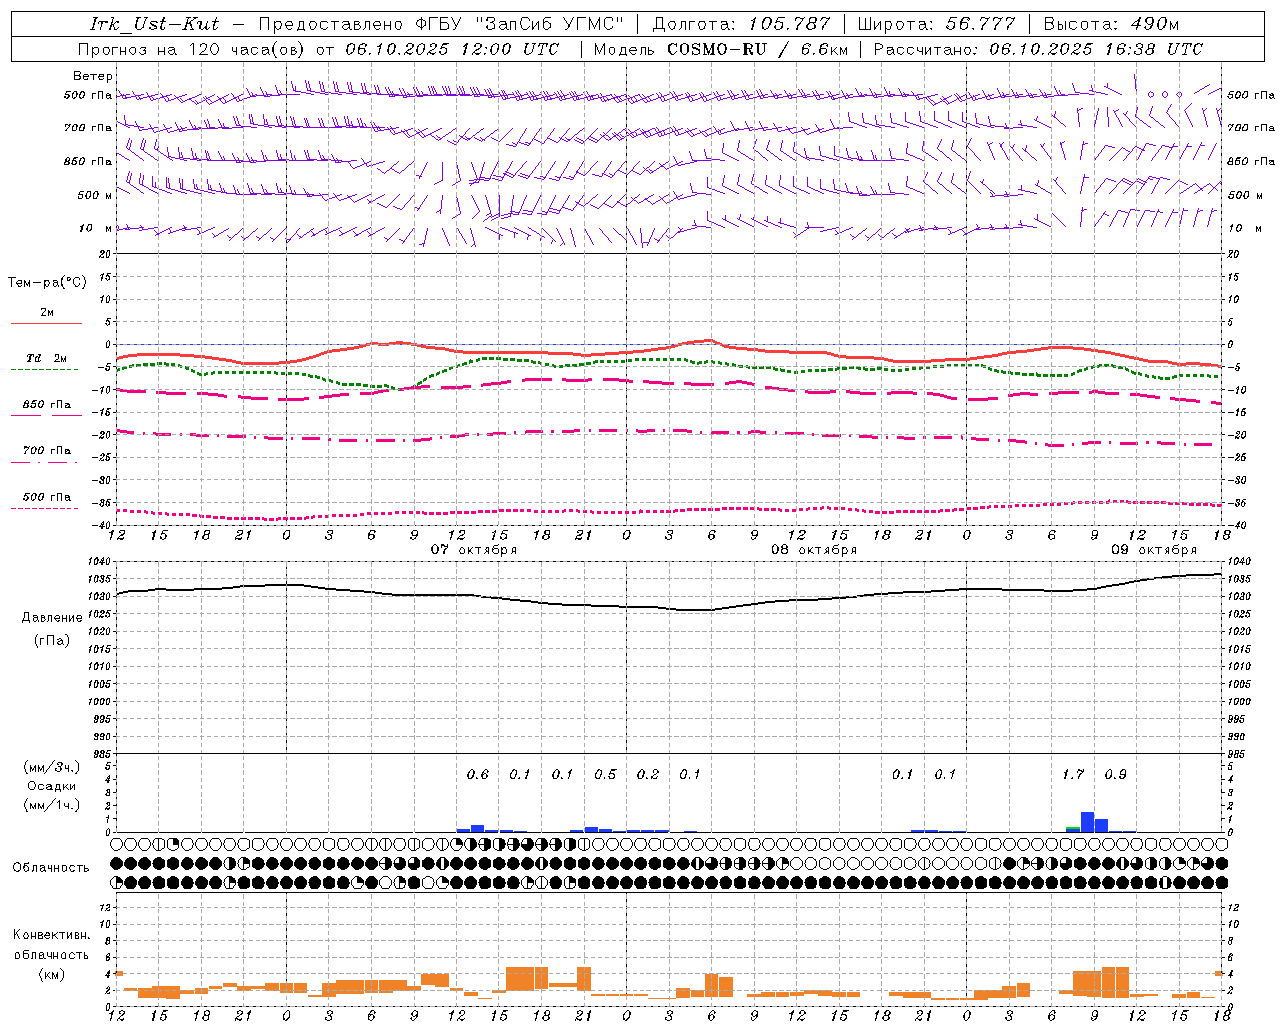Click the Td 2м legend entry
Screen dimensions: 1280x1024
coord(47,358)
